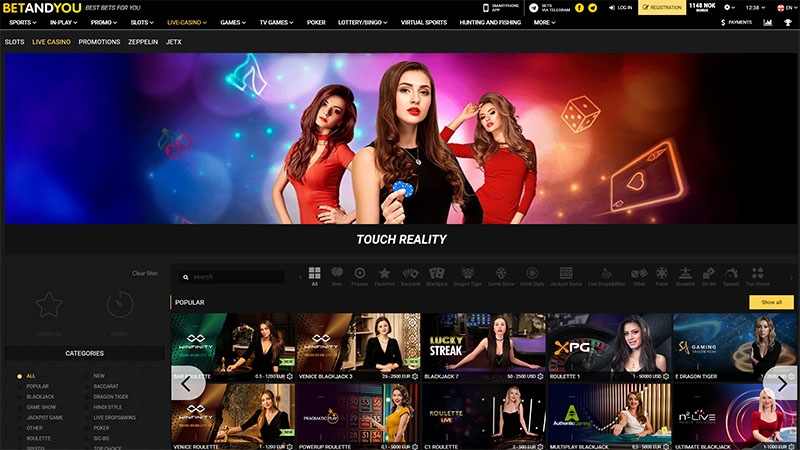
Task: Select the JACKPOT GAME category option
Action: (x=45, y=417)
